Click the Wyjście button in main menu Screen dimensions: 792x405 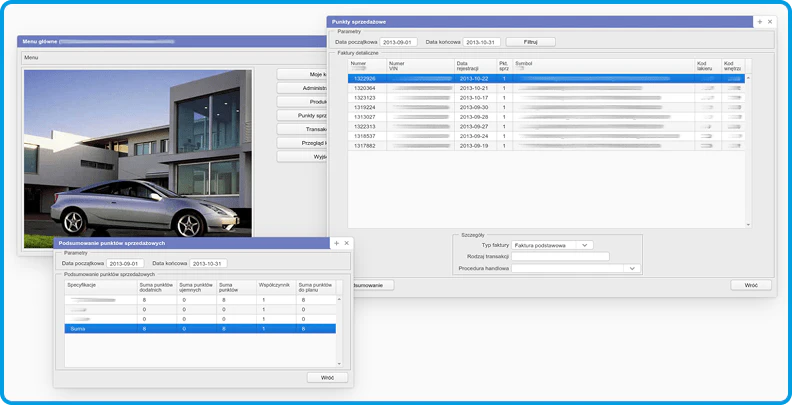pos(305,157)
